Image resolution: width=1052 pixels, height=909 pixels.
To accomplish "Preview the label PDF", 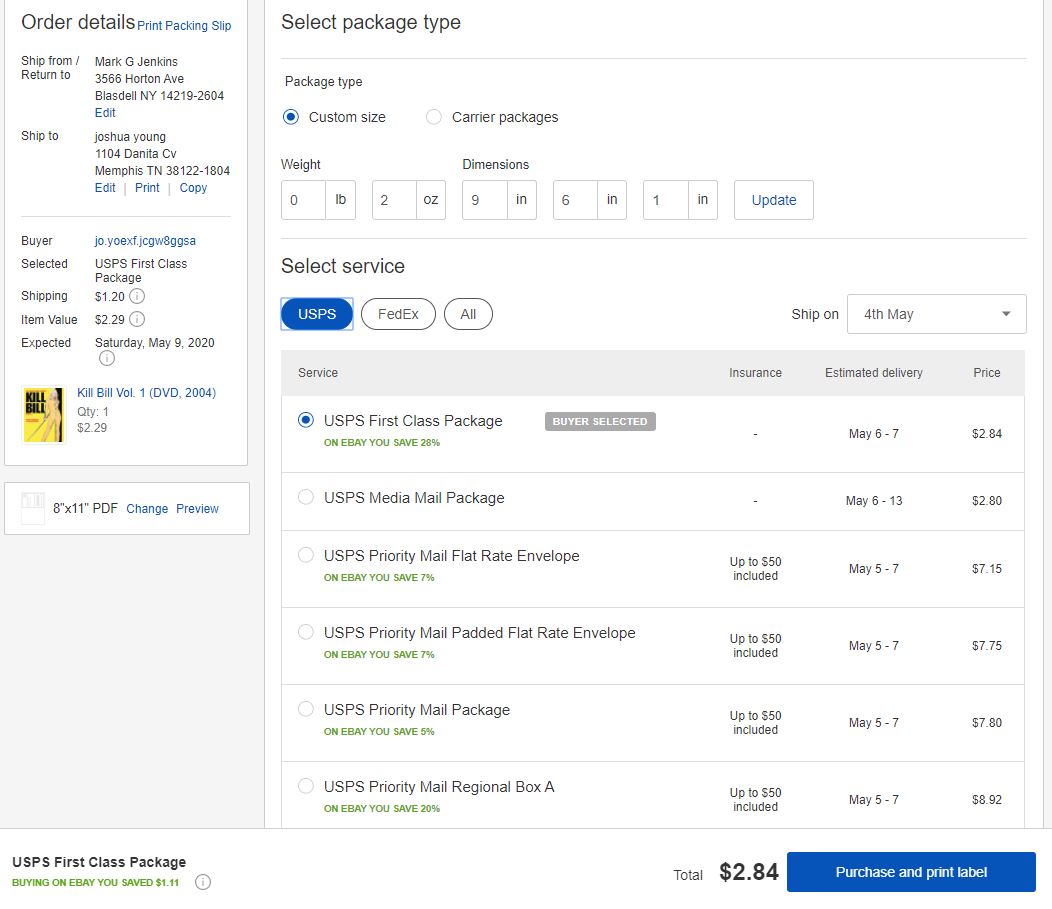I will coord(197,509).
